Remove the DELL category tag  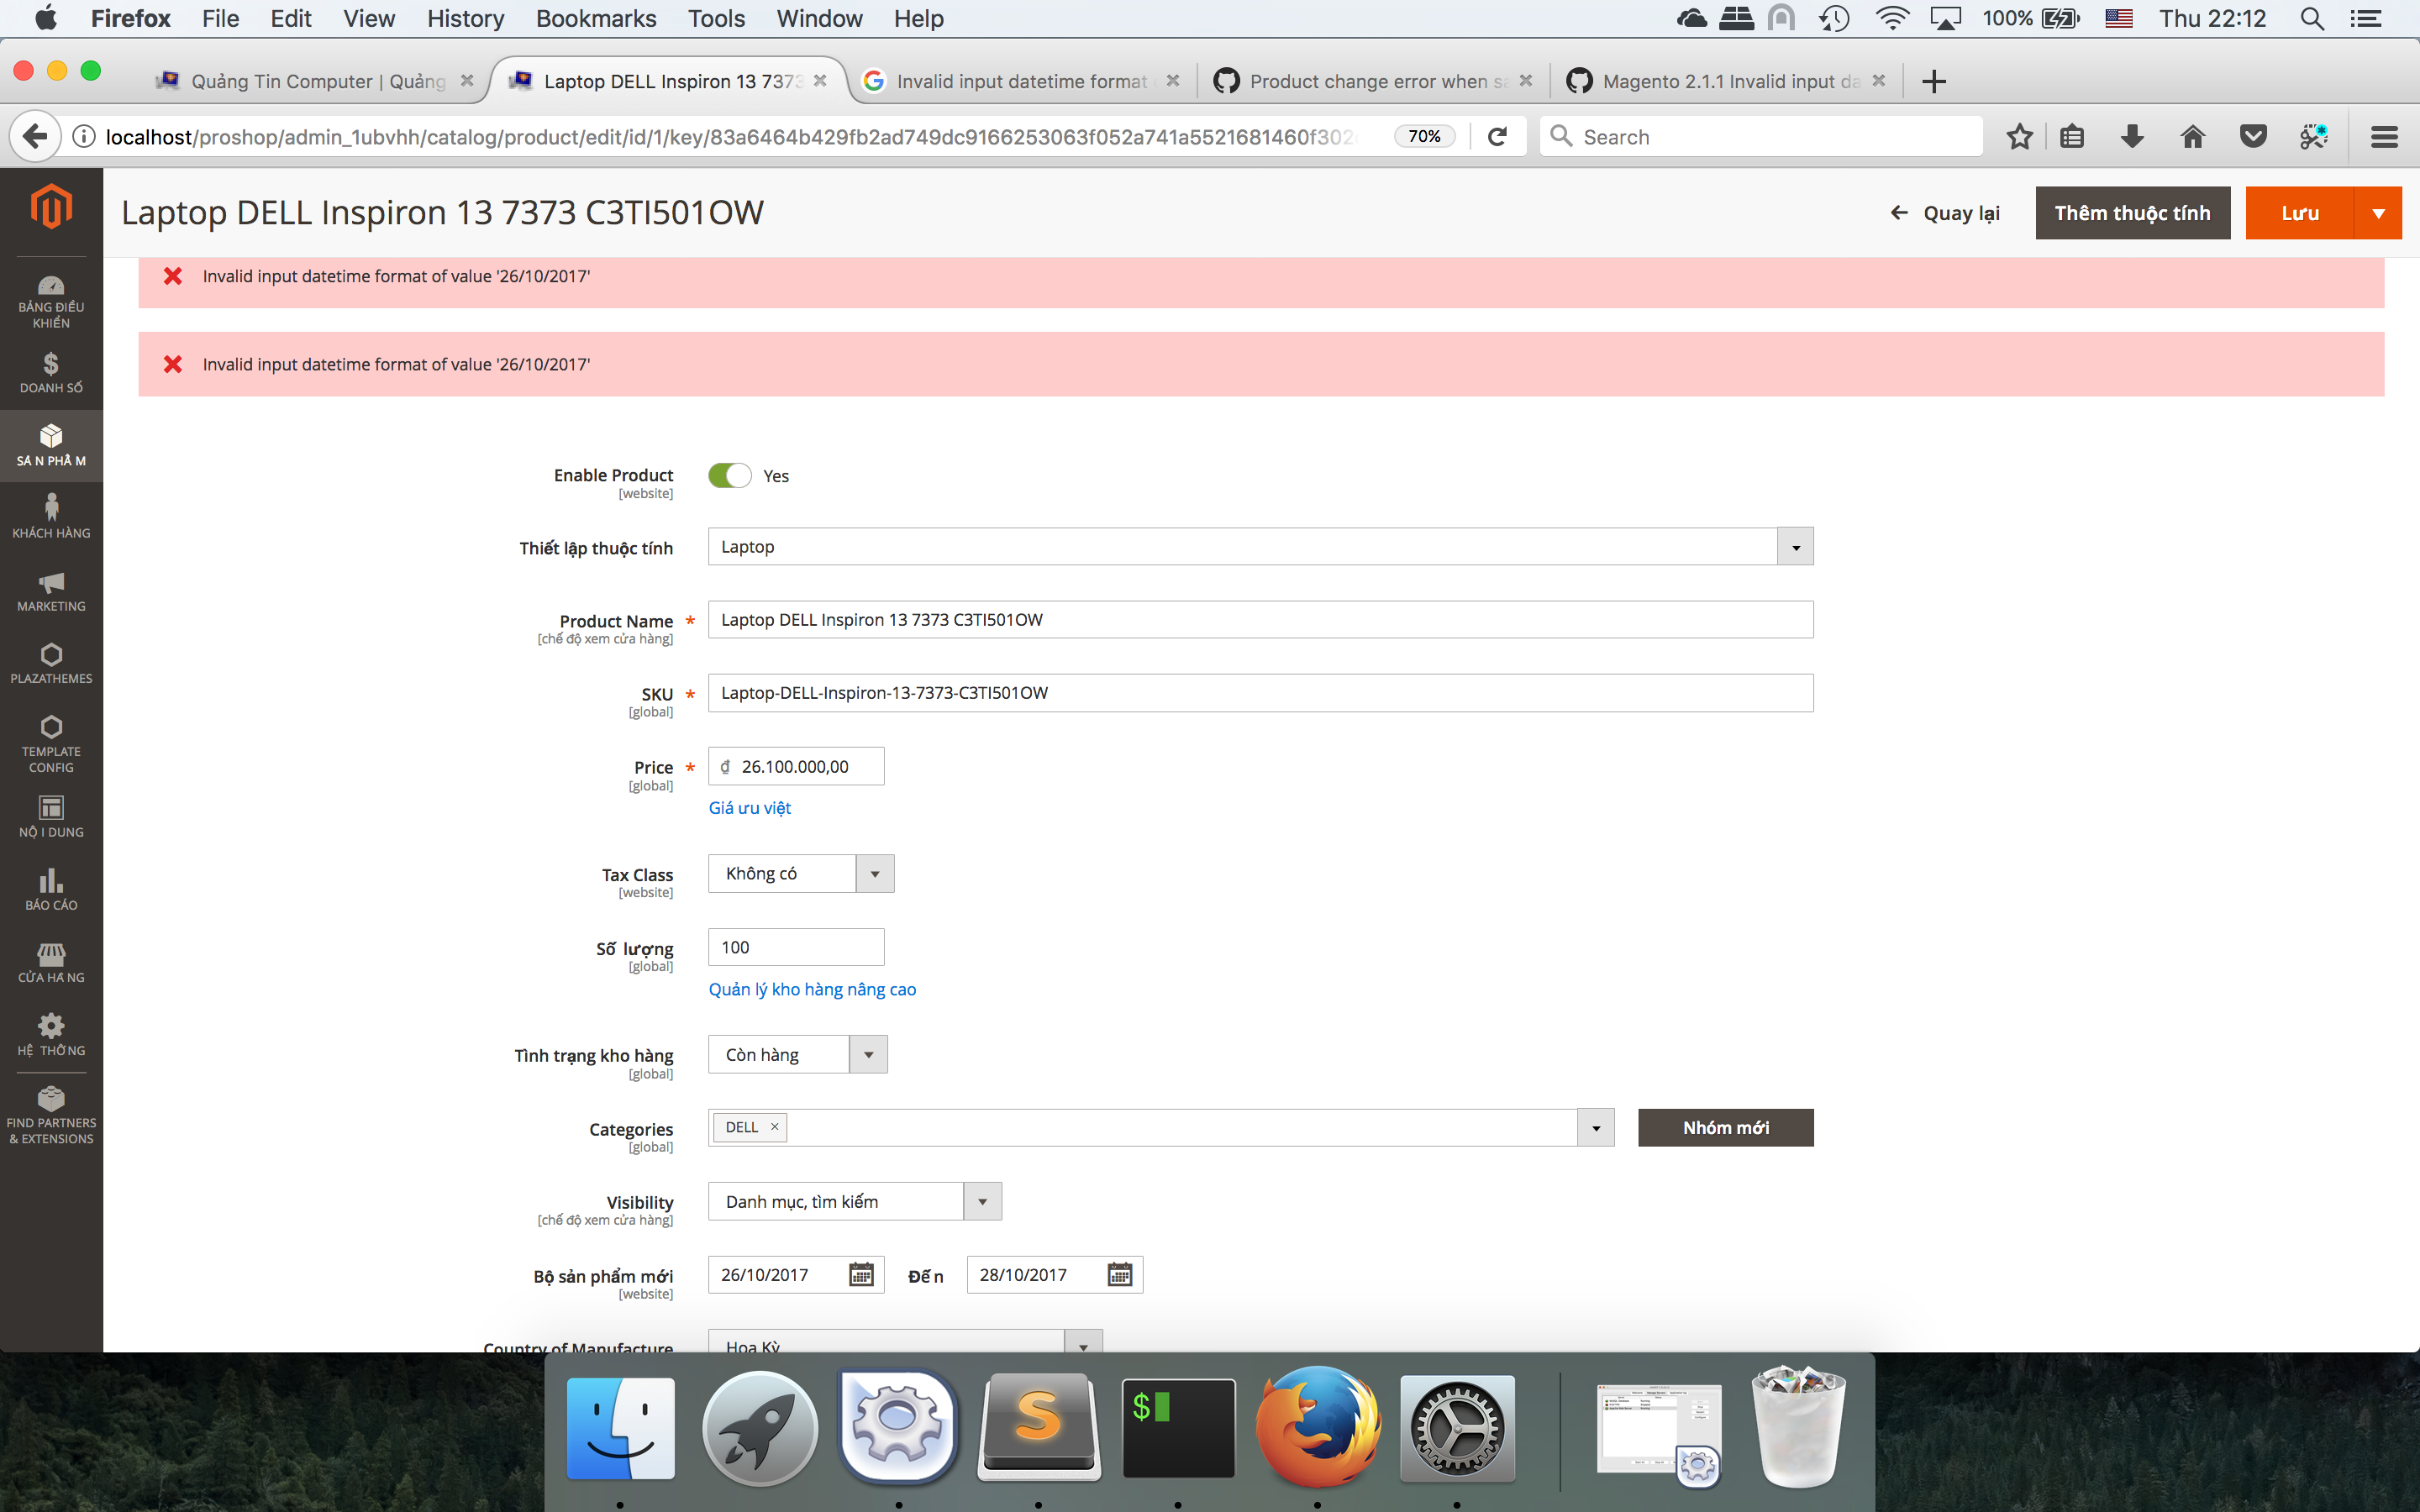point(774,1127)
